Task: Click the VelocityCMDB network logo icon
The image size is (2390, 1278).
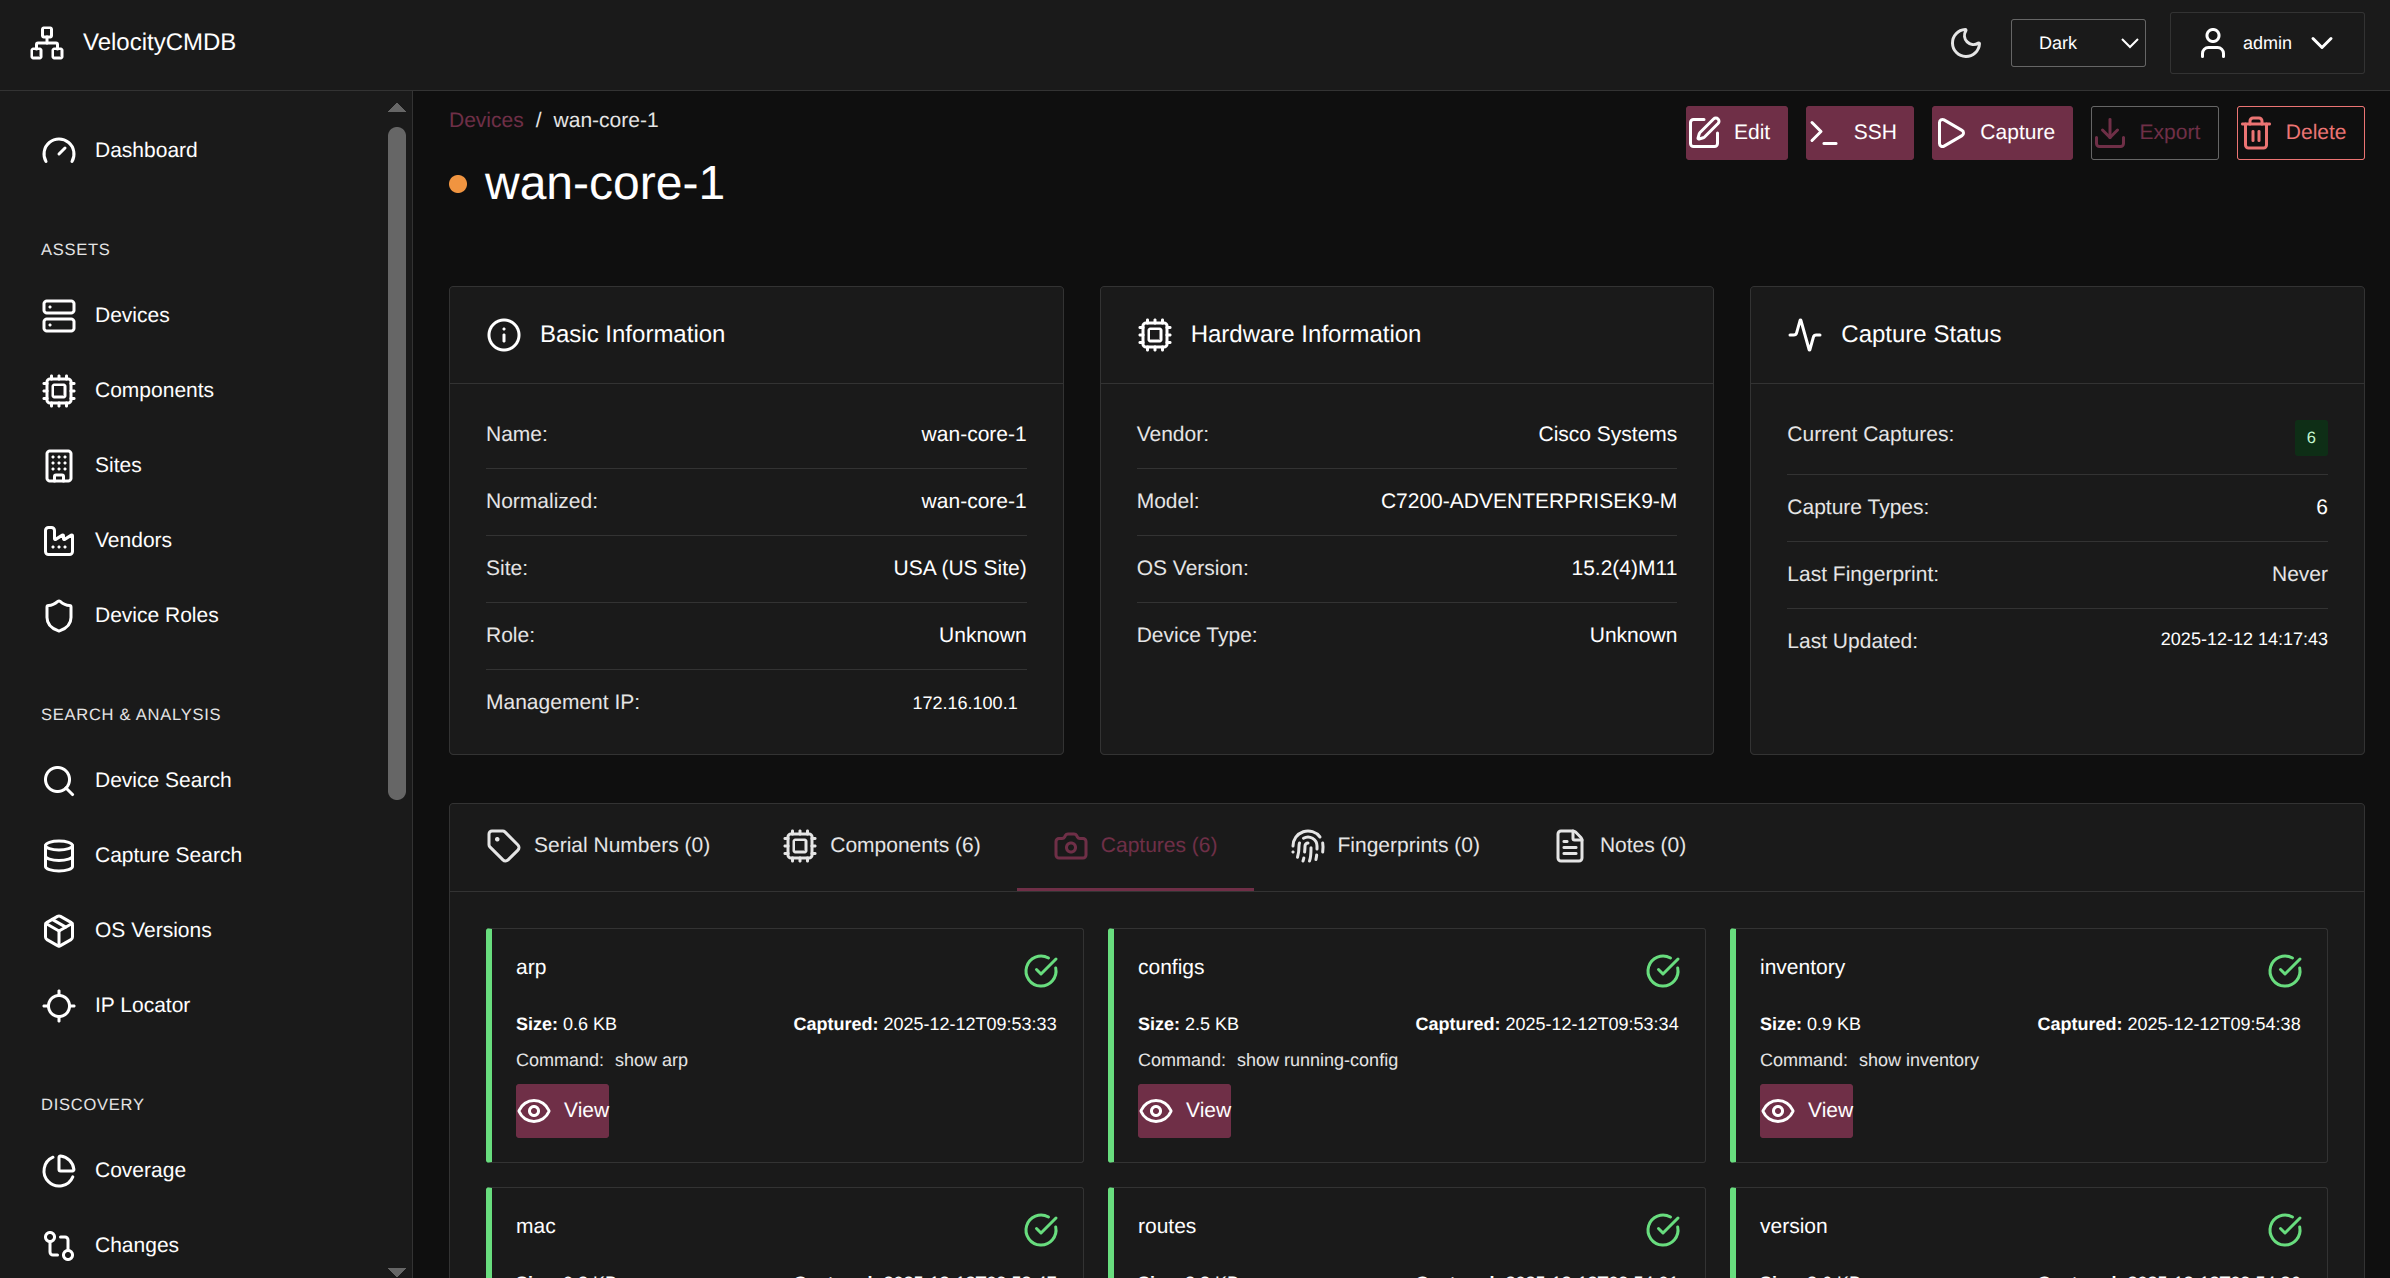Action: [x=46, y=43]
